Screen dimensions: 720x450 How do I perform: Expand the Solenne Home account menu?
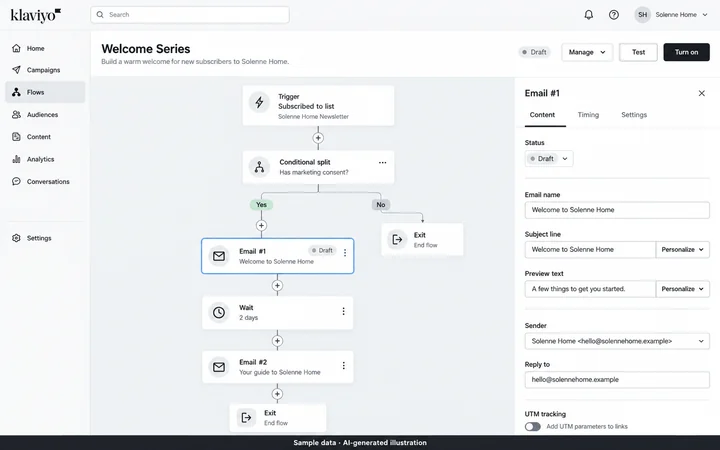[681, 15]
